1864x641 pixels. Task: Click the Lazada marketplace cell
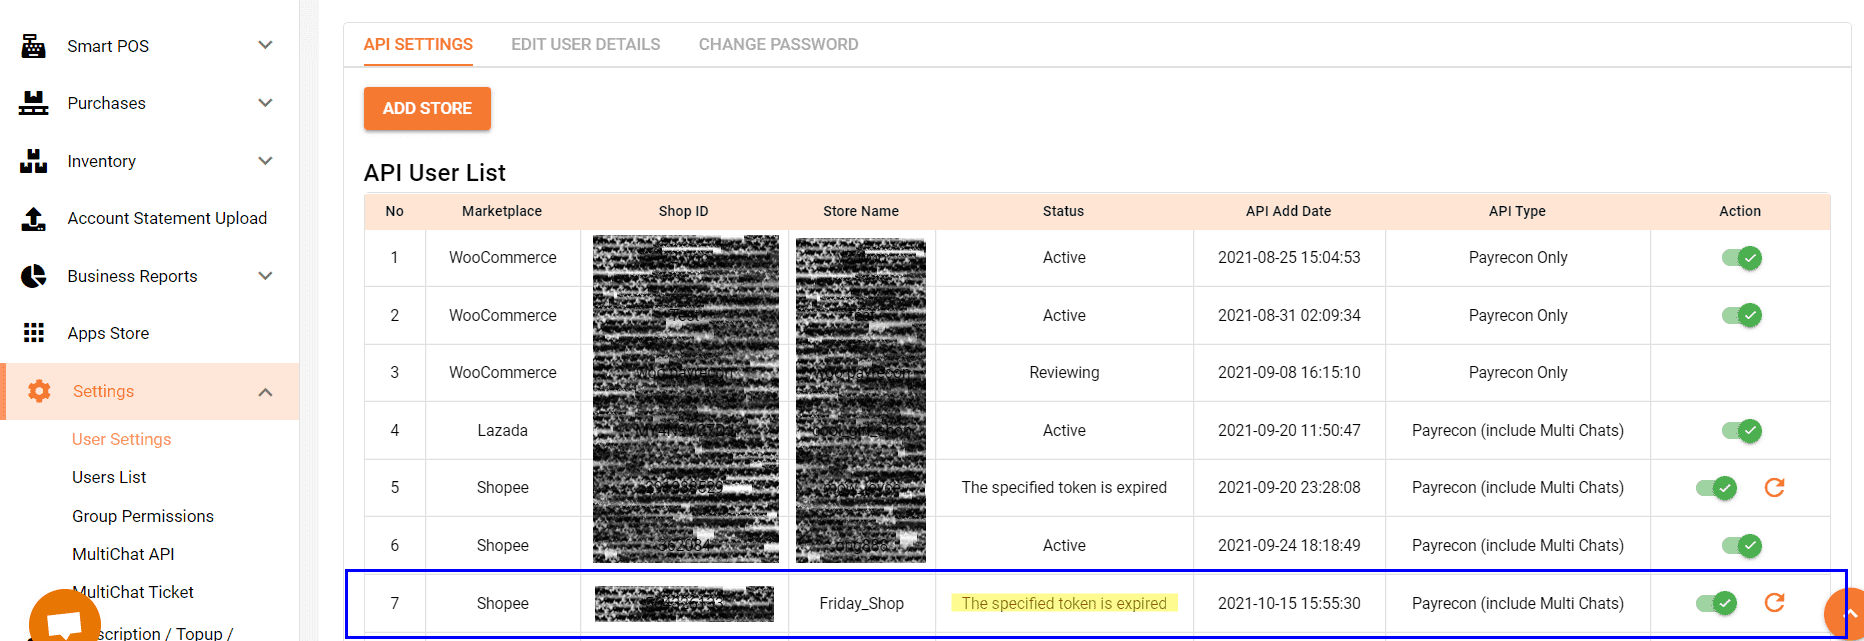click(502, 430)
